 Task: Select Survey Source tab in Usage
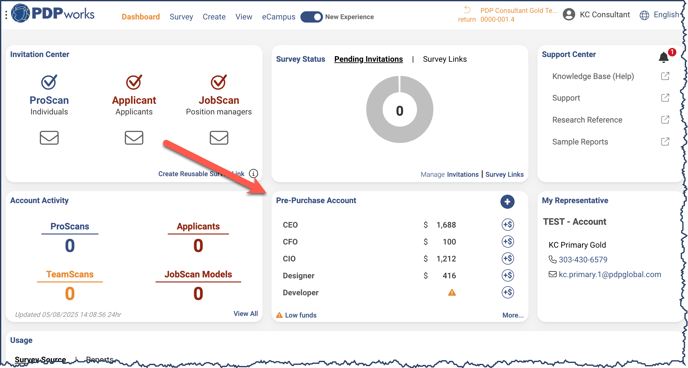coord(40,360)
